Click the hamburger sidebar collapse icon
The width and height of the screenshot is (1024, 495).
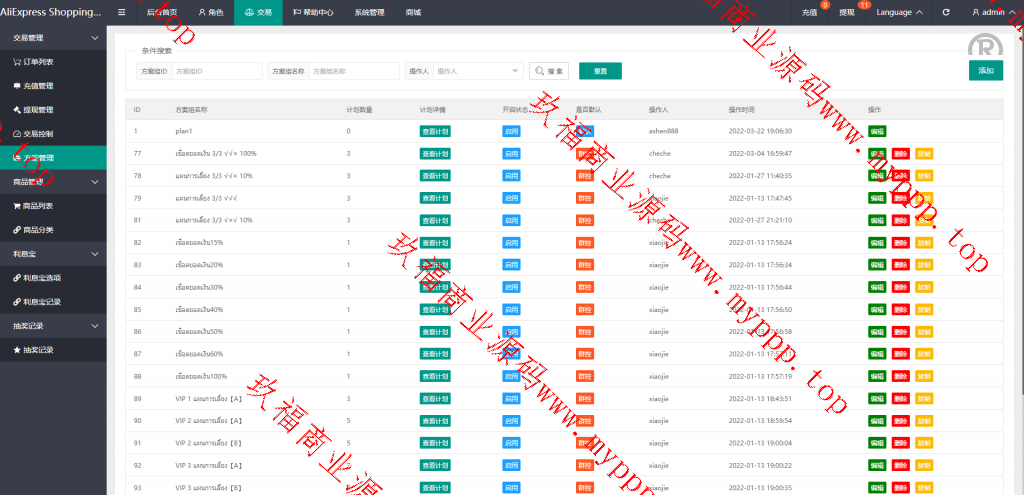[122, 12]
